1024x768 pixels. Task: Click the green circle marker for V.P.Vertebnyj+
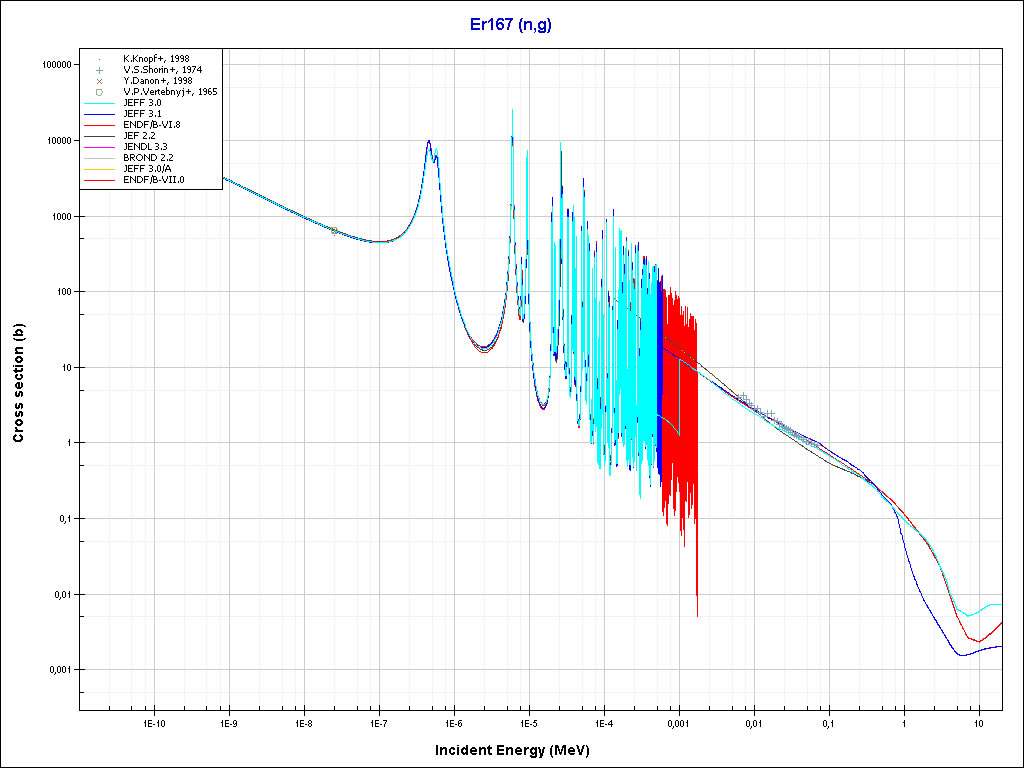pos(100,92)
